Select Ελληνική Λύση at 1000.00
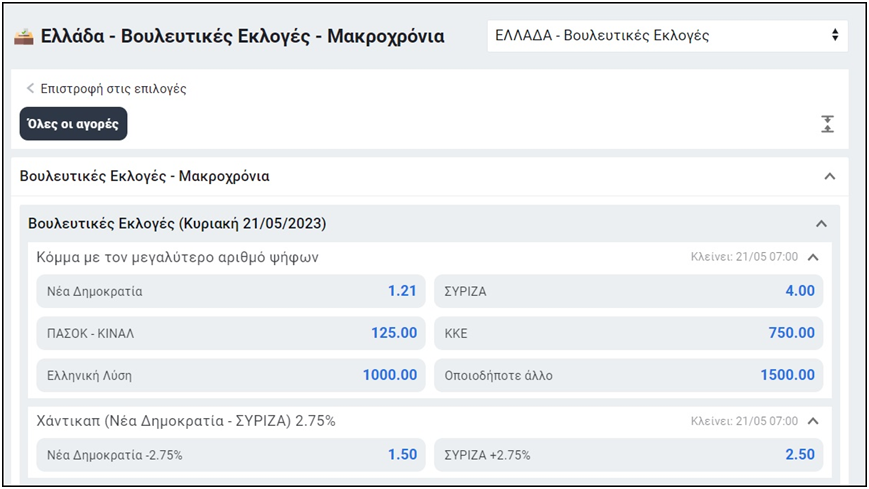 pyautogui.click(x=231, y=375)
